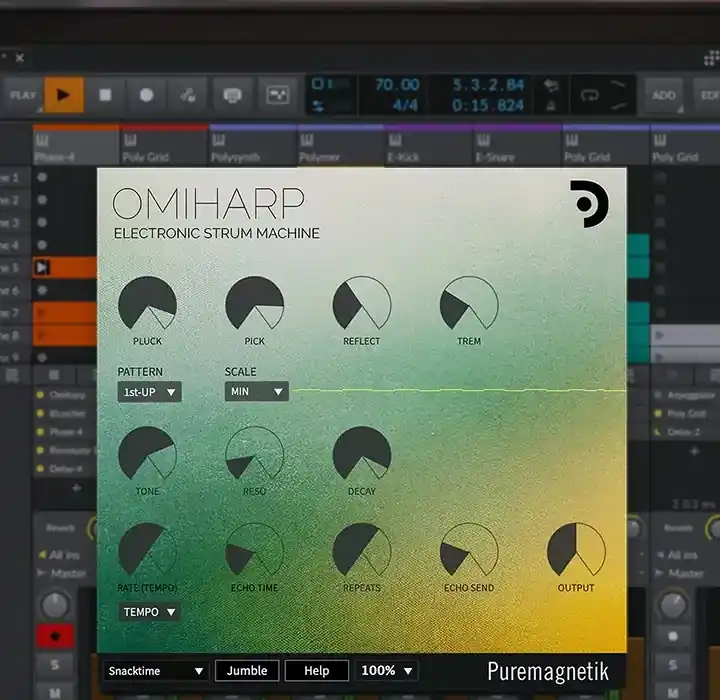Click the scene 3 clip slot dot
720x700 pixels.
pyautogui.click(x=42, y=222)
